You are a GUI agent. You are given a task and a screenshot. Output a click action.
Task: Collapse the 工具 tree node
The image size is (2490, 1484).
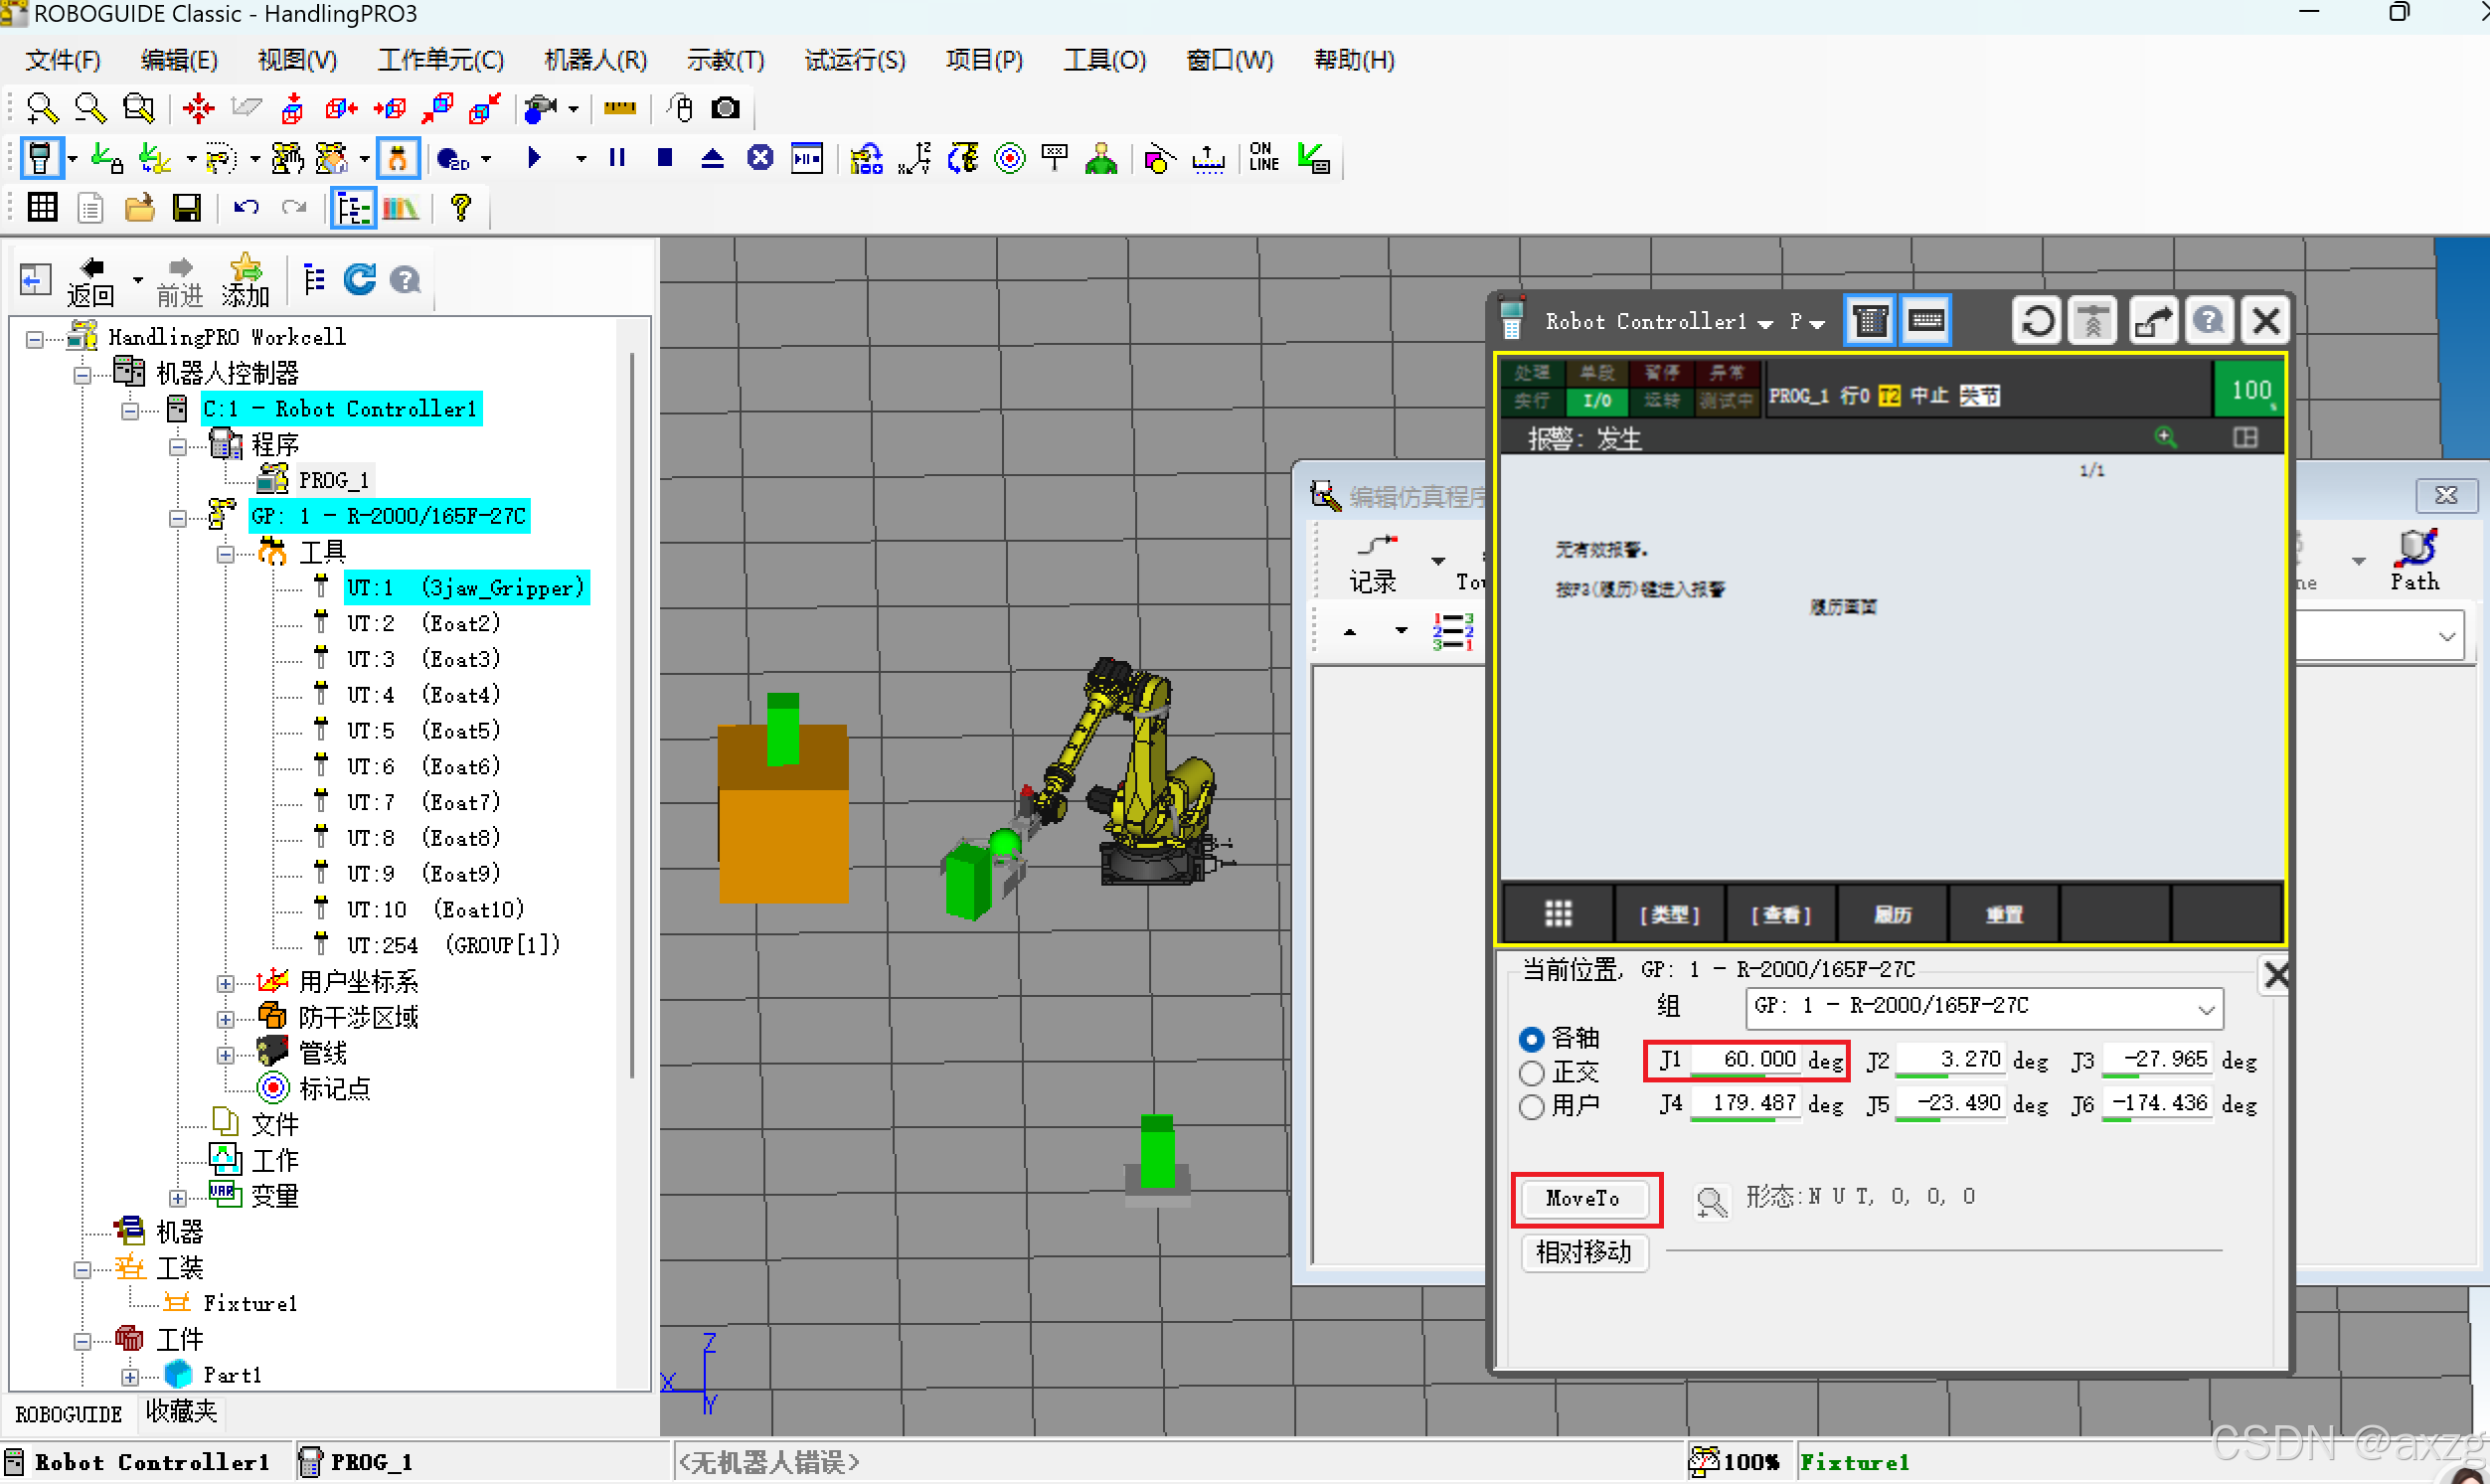coord(226,553)
